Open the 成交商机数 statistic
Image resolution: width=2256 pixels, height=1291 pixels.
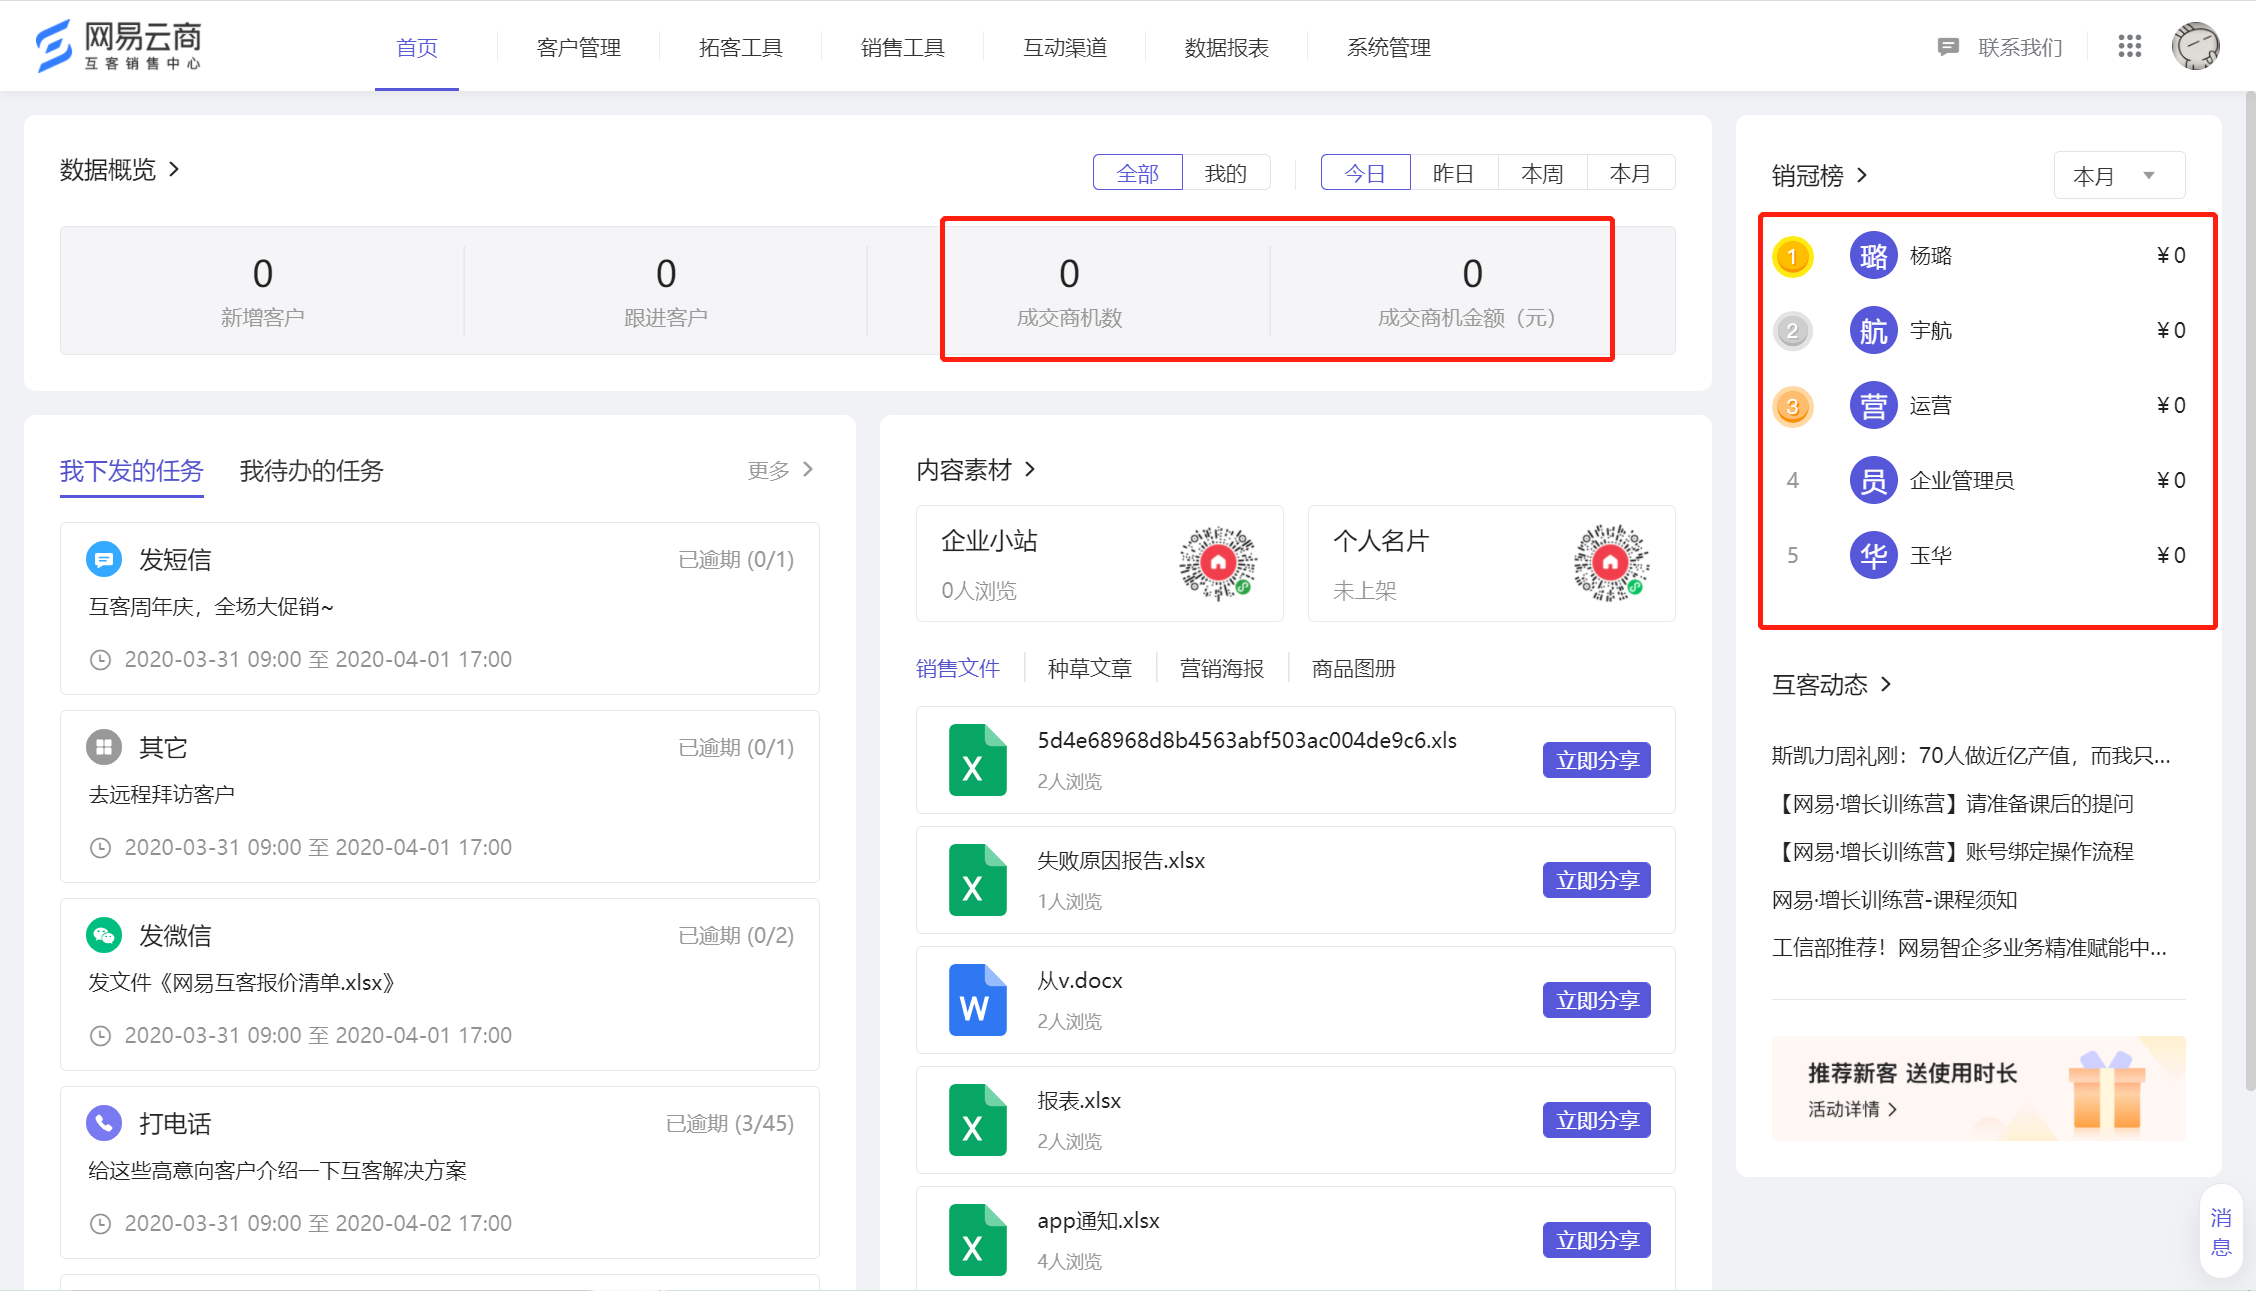click(x=1069, y=290)
